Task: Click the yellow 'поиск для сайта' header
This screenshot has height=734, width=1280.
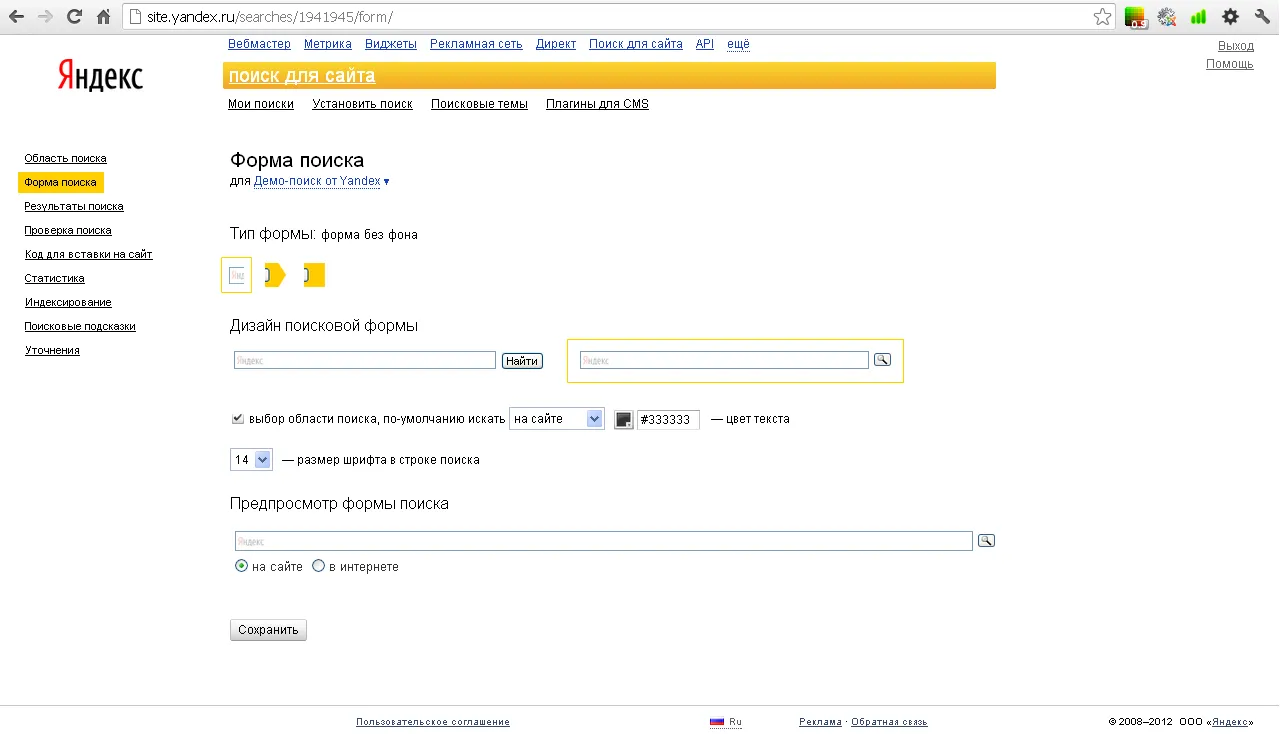Action: (302, 76)
